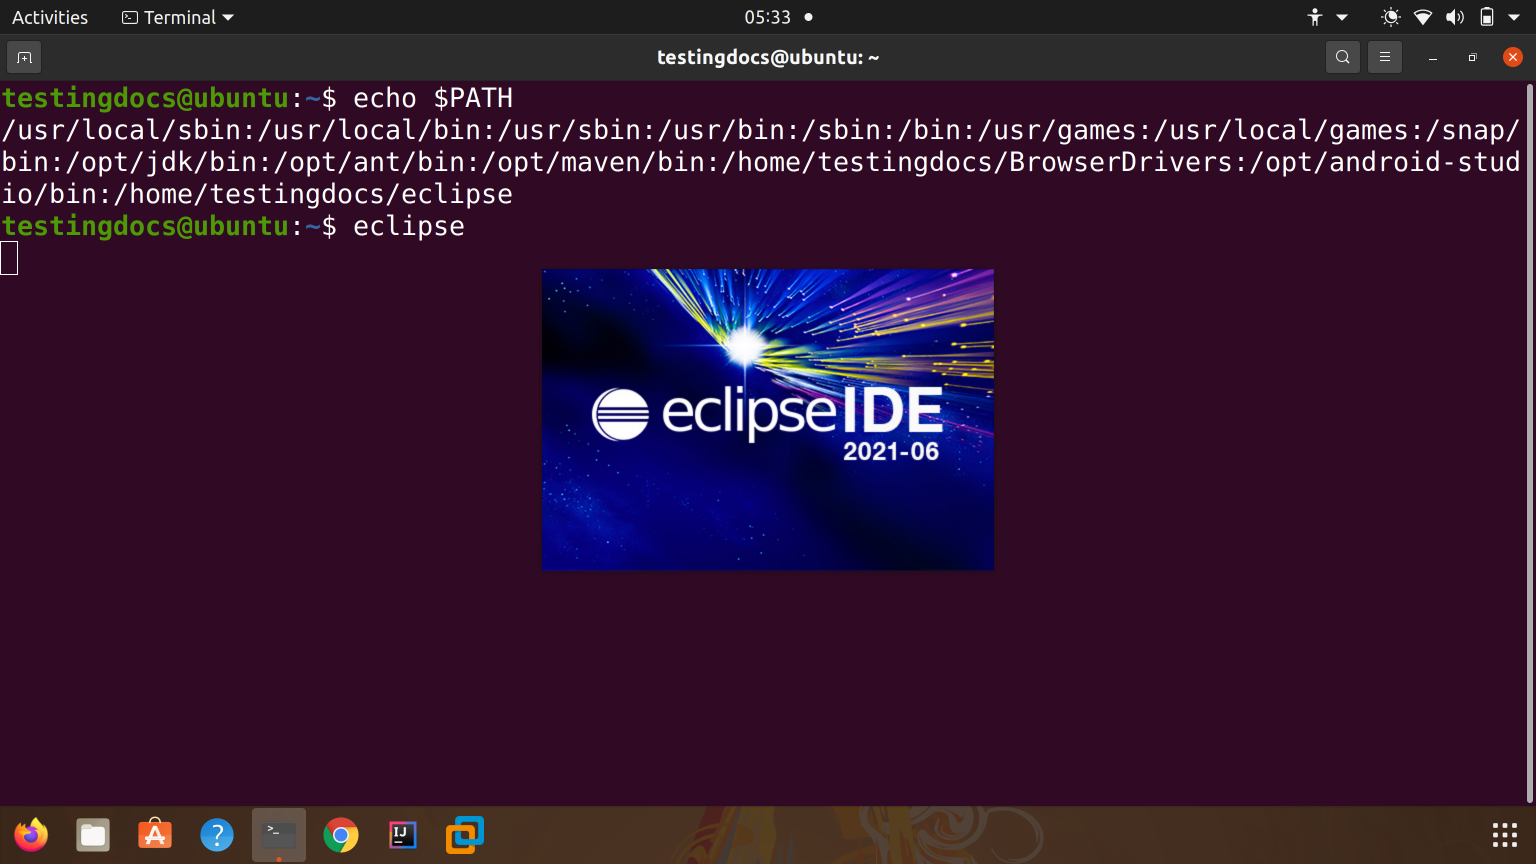
Task: Click the terminal window title testingdocs@ubuntu
Action: point(768,57)
